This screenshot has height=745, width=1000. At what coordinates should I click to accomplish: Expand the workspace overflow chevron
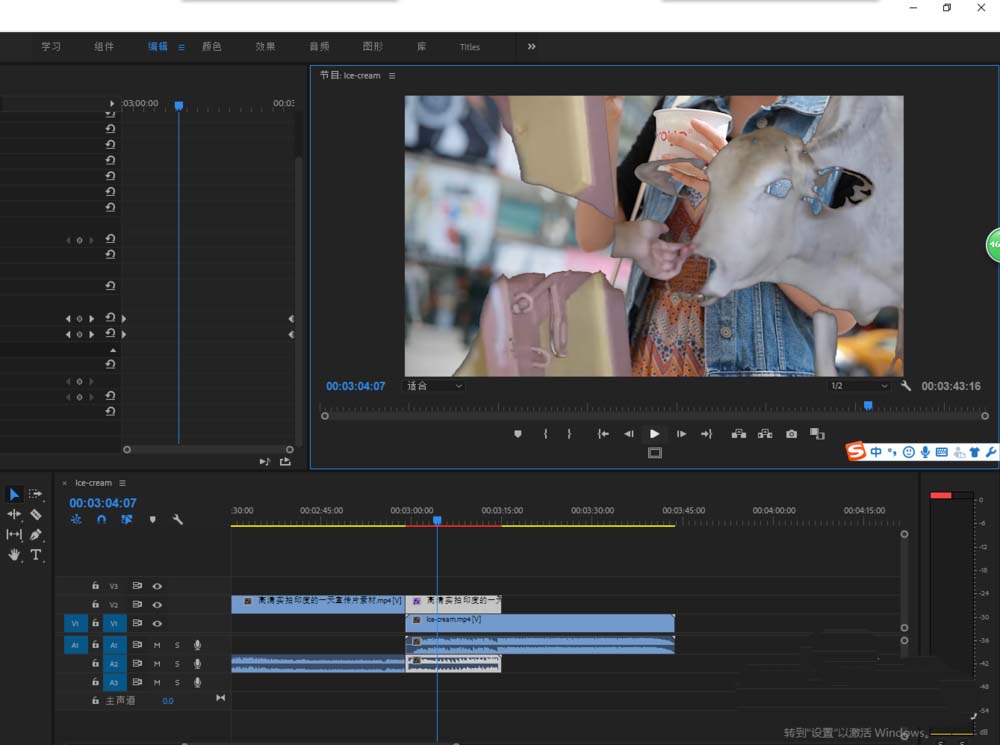(x=531, y=46)
